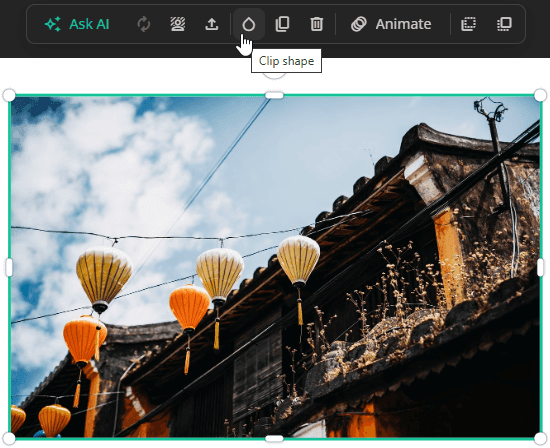Click the bottom-left corner resize handle
550x448 pixels.
9,439
